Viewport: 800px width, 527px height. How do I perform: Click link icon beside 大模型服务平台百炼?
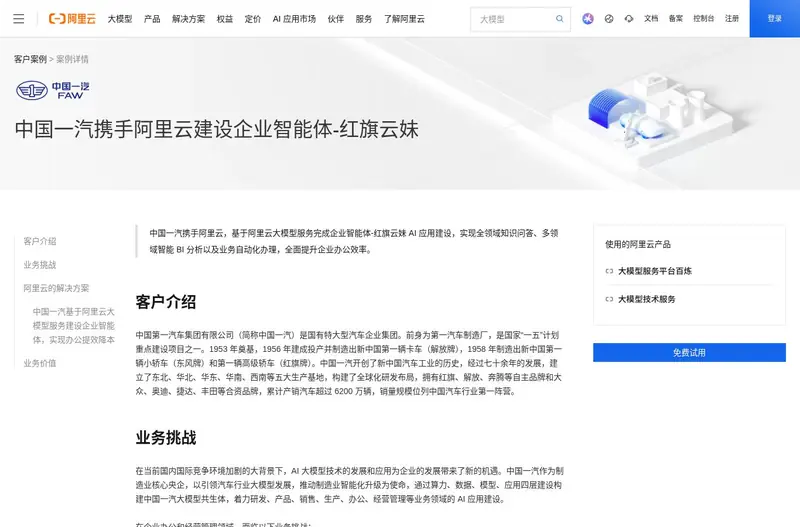tap(609, 271)
